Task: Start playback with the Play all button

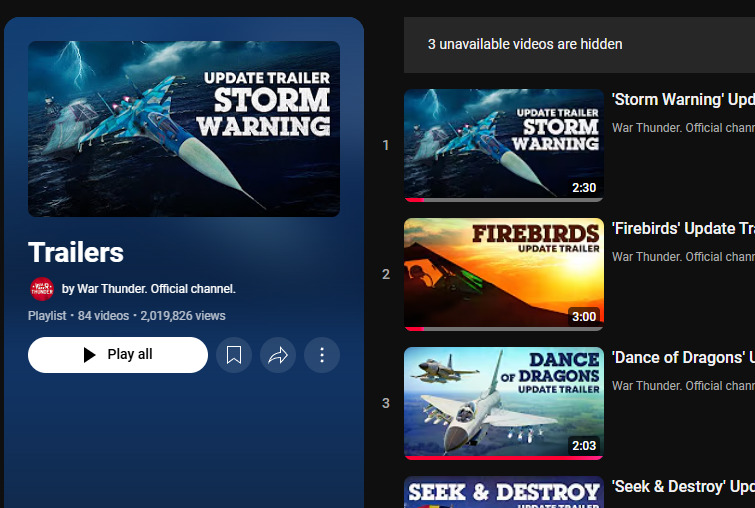Action: [118, 355]
